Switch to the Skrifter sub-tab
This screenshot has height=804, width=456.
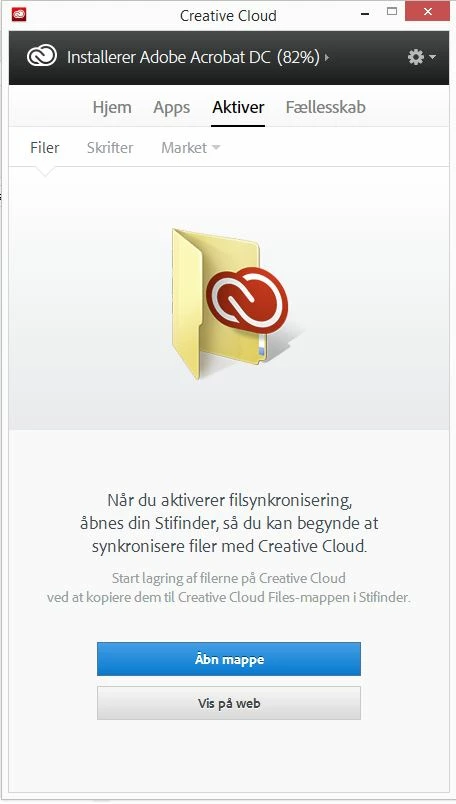(x=110, y=148)
